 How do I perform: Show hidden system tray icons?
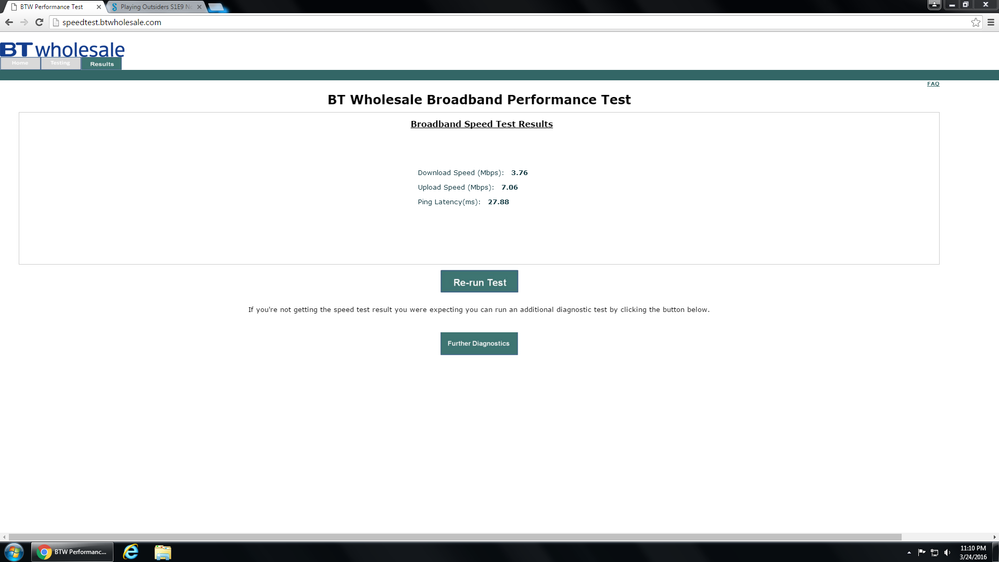pos(909,552)
